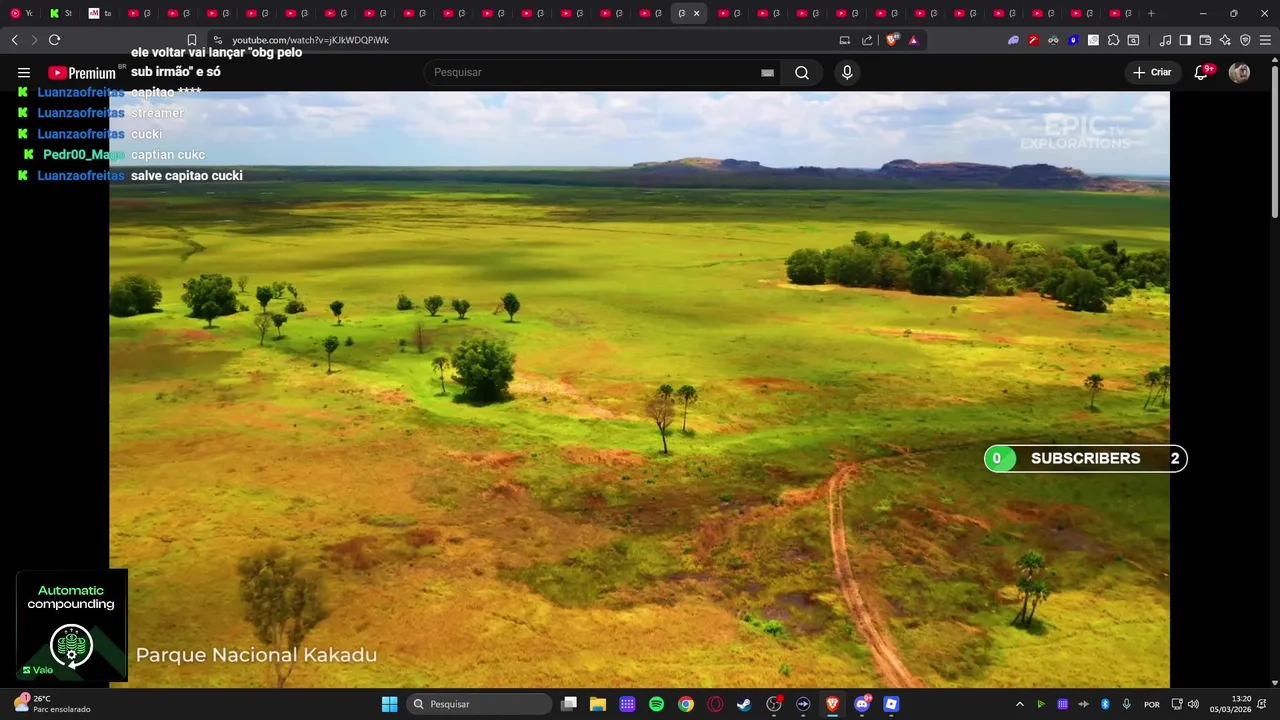
Task: Open the browser main hamburger menu
Action: pyautogui.click(x=1265, y=40)
